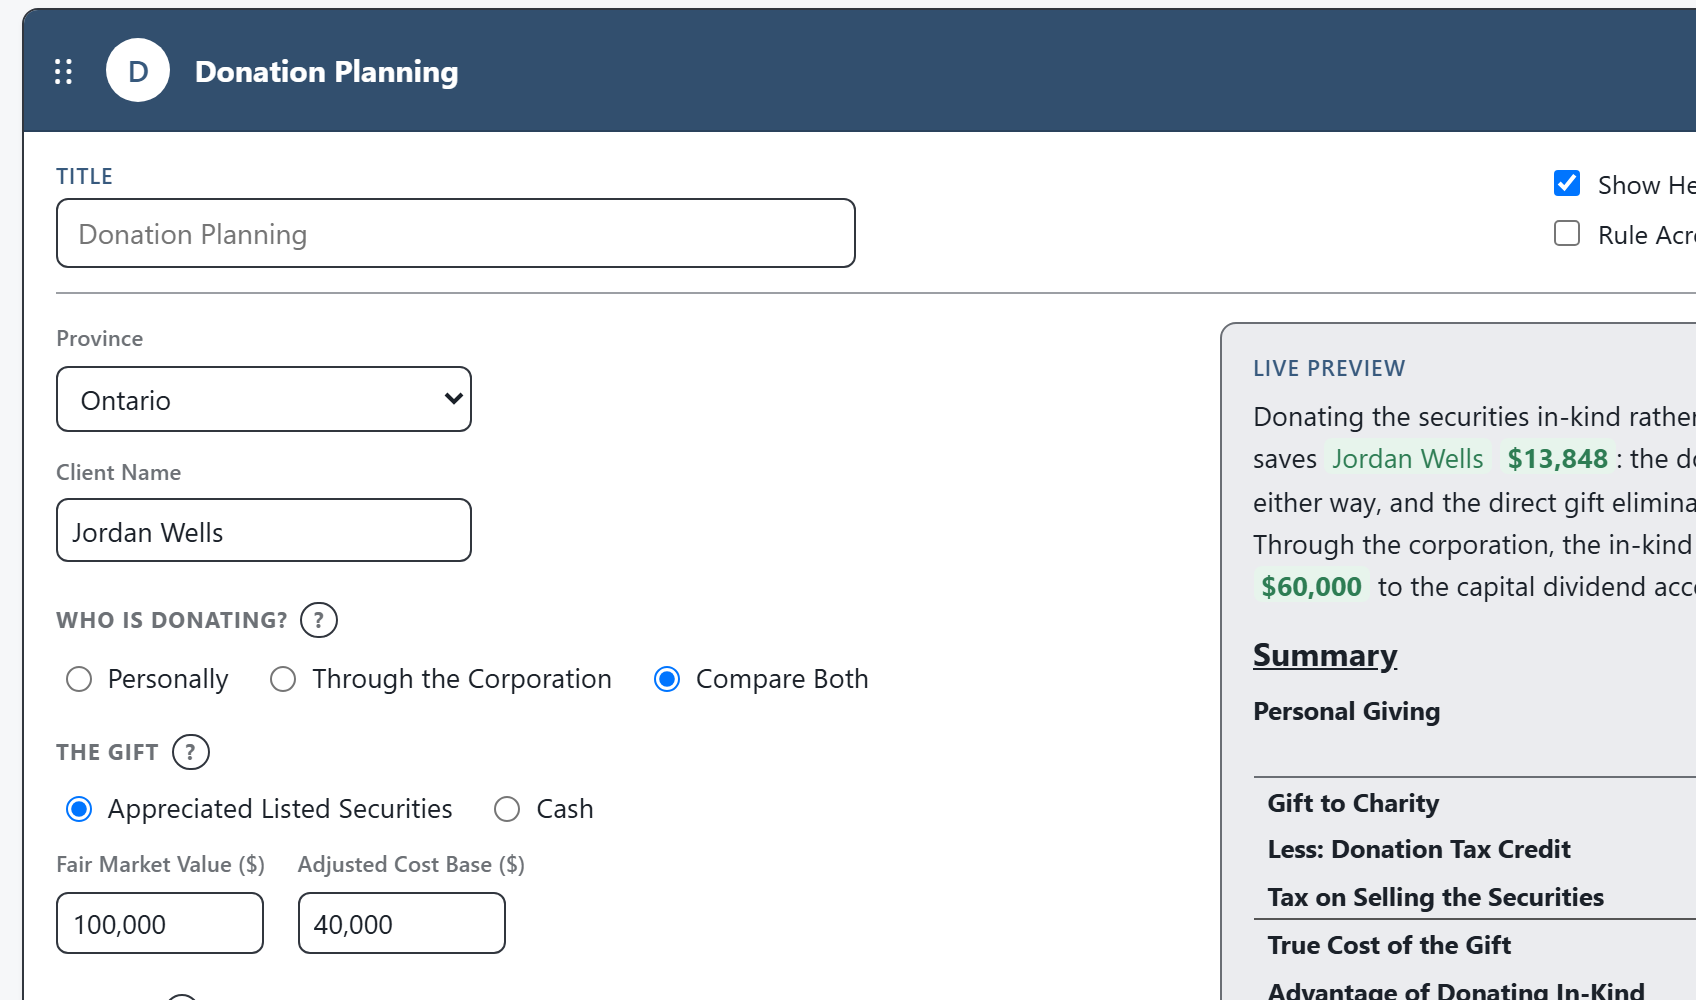1696x1000 pixels.
Task: Toggle the Show He... checkbox
Action: tap(1567, 183)
